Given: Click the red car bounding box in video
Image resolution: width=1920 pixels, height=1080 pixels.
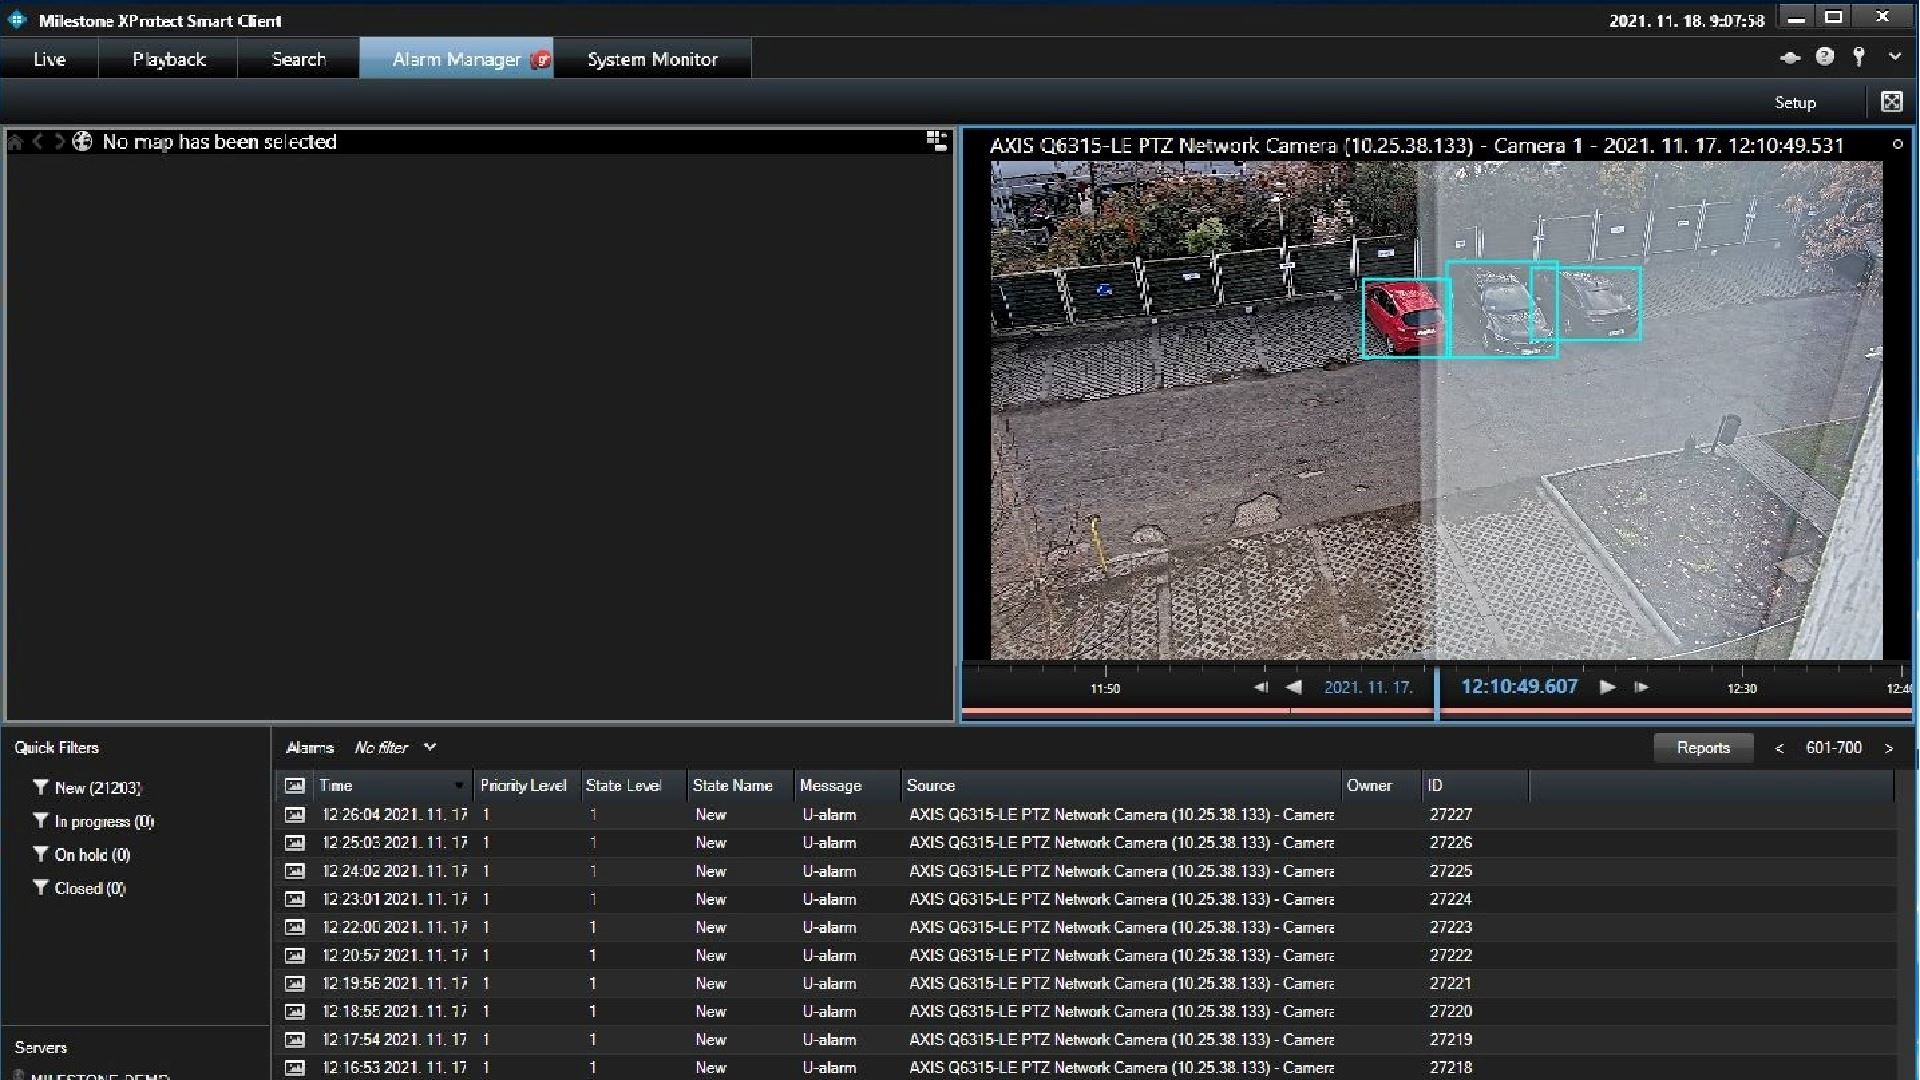Looking at the screenshot, I should (x=1406, y=318).
